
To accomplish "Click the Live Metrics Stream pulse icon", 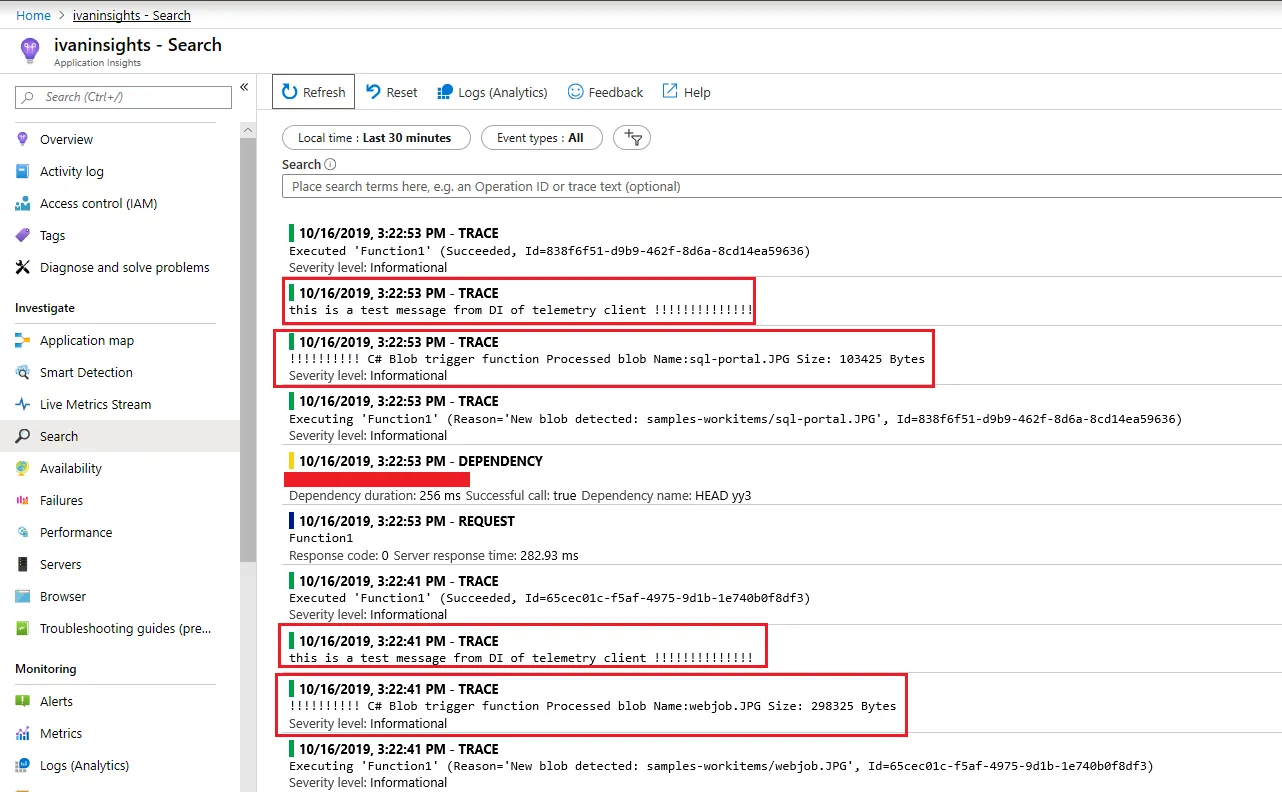I will click(23, 404).
